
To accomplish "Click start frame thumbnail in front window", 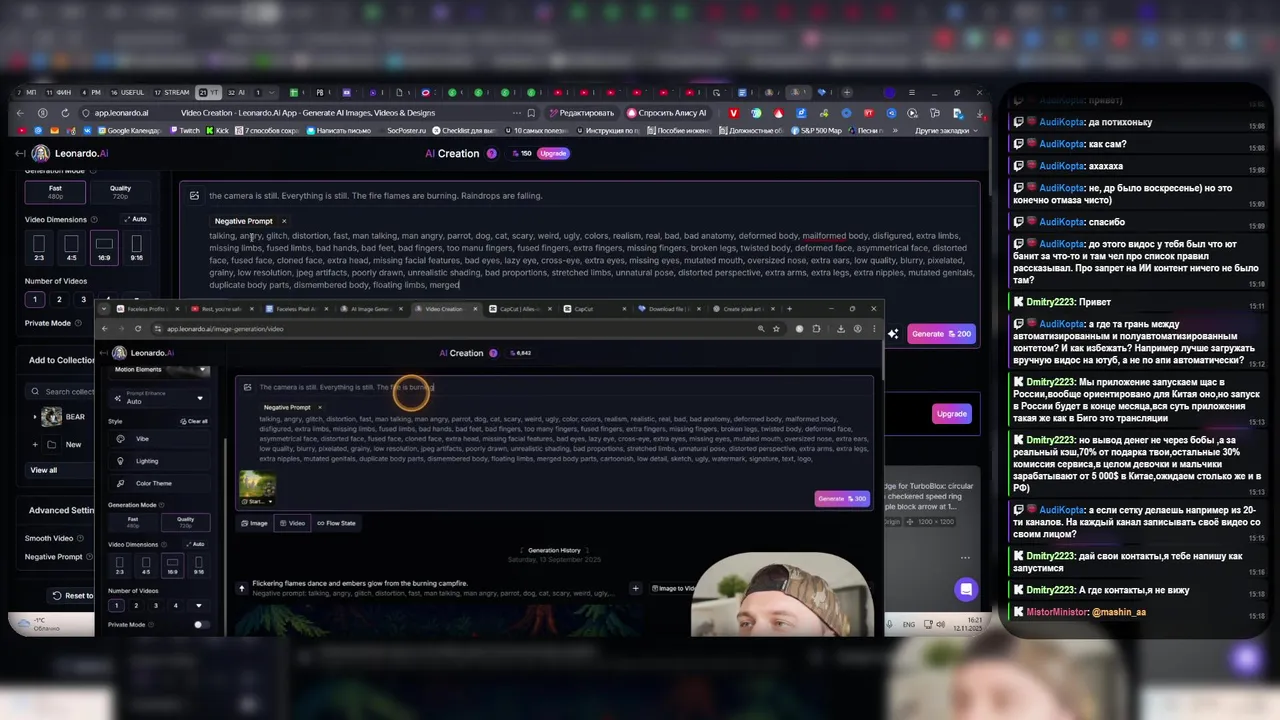I will [x=257, y=485].
